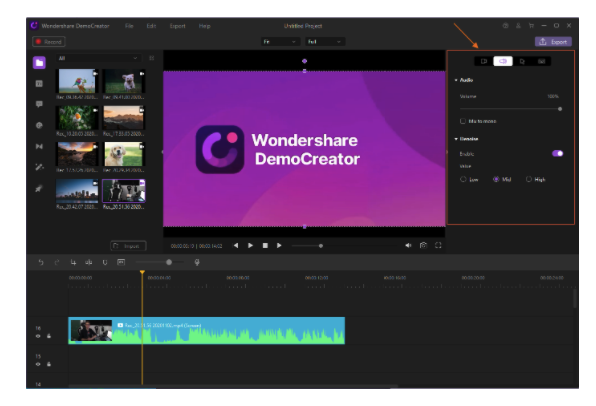Image resolution: width=596 pixels, height=406 pixels.
Task: Click the Record button
Action: pos(49,42)
